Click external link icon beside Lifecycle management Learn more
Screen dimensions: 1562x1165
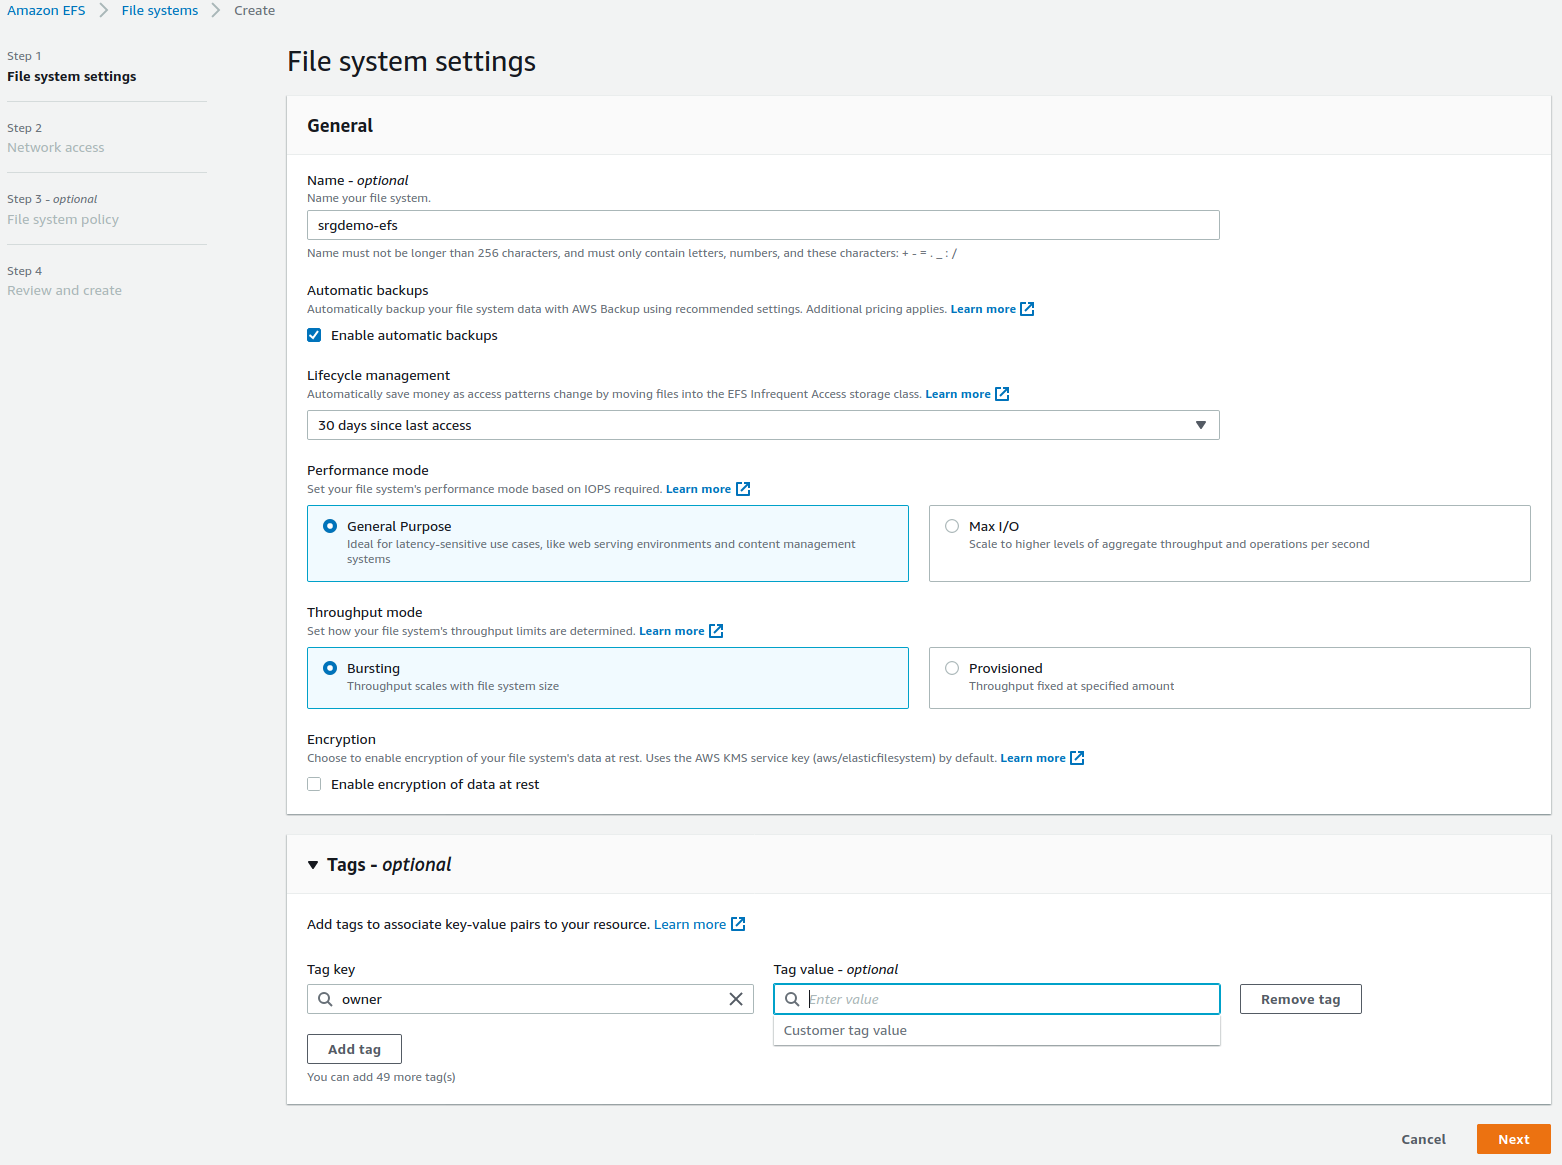click(1002, 394)
